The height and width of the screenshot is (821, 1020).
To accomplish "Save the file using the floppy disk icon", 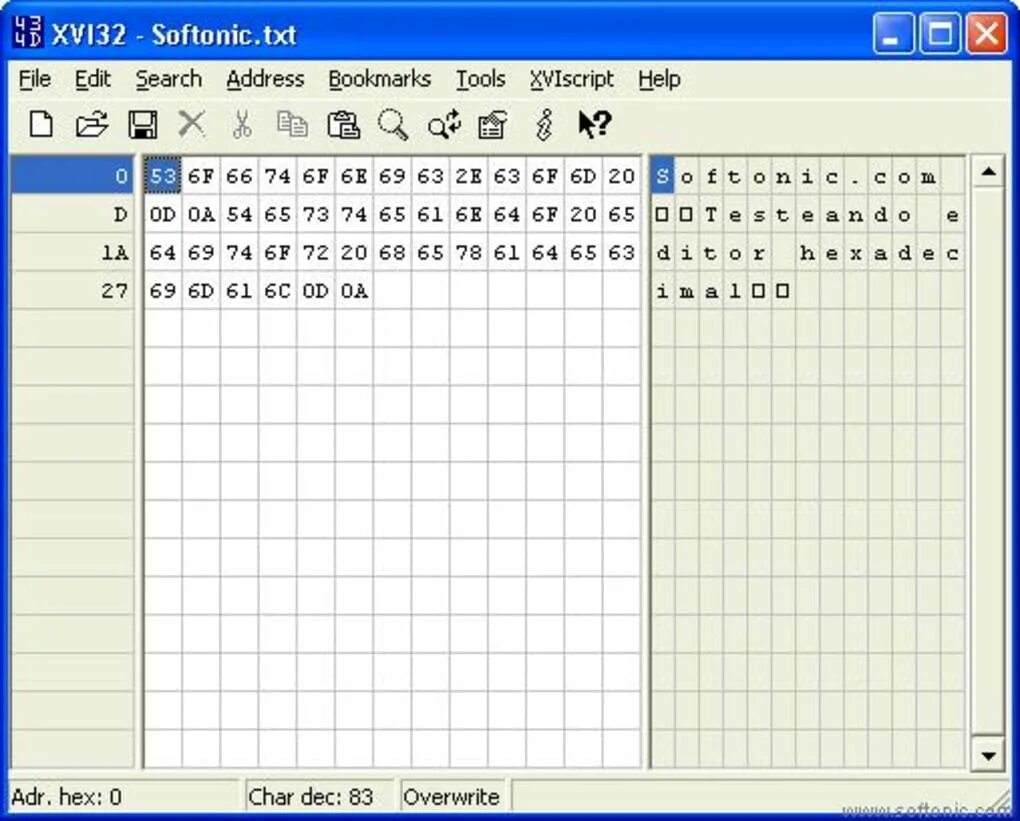I will 142,124.
